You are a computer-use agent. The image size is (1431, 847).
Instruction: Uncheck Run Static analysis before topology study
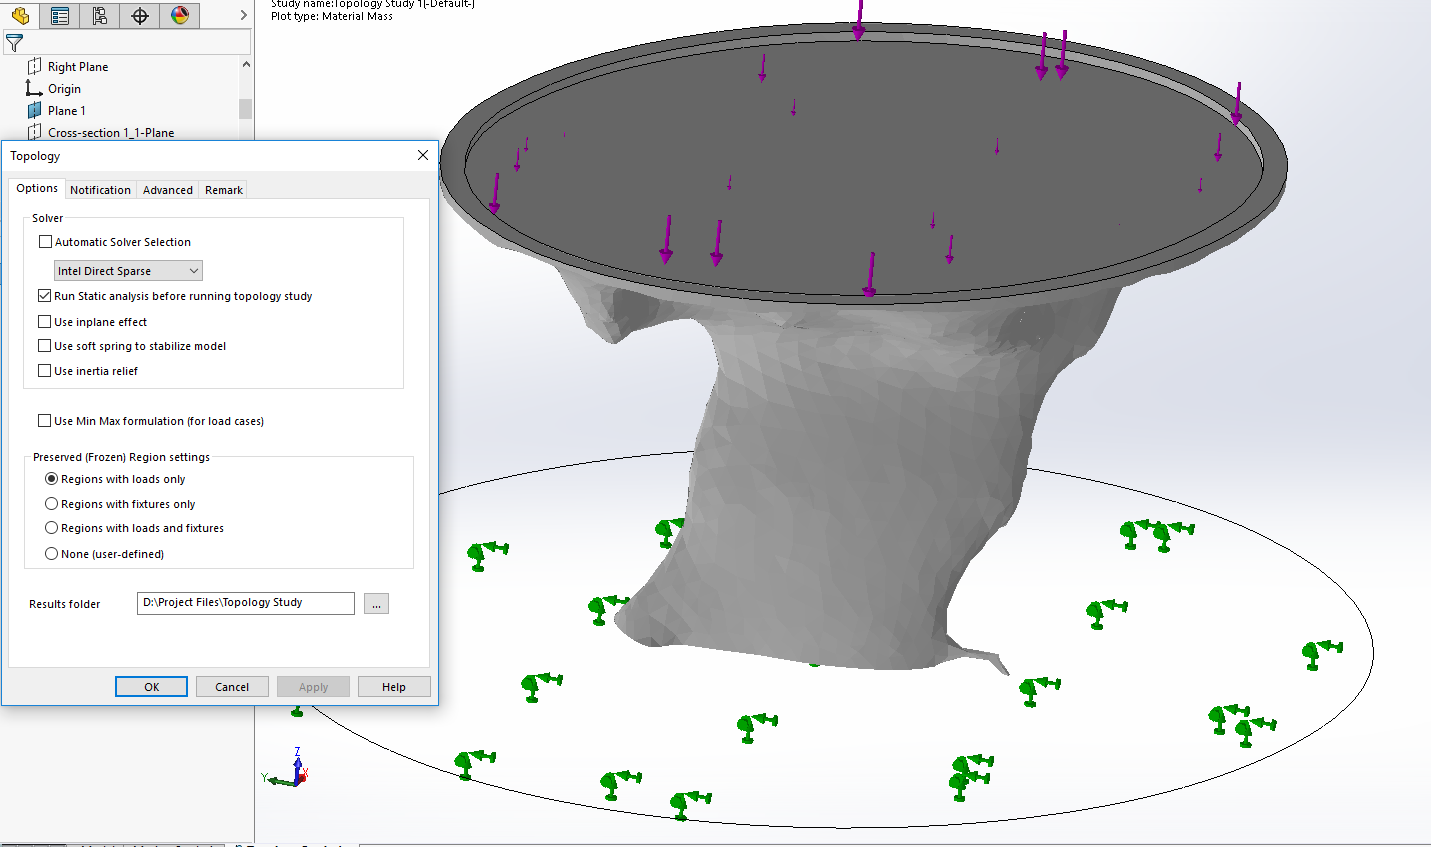(x=44, y=295)
